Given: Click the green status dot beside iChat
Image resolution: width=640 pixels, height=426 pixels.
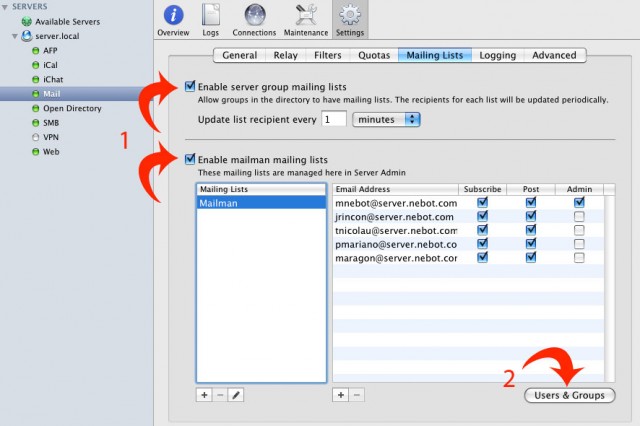Looking at the screenshot, I should (36, 80).
